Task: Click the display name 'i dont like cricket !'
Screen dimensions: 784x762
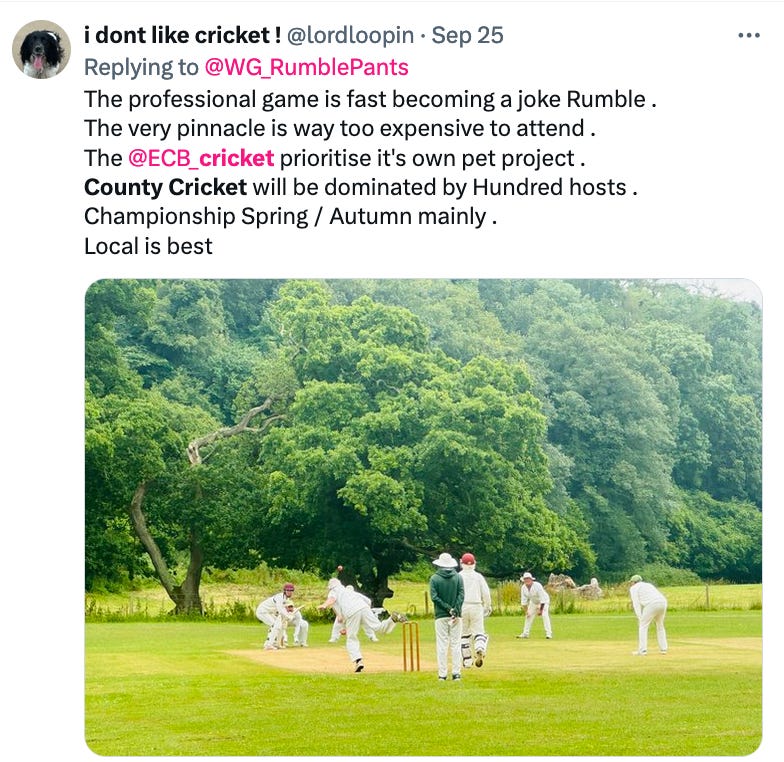Action: 182,36
